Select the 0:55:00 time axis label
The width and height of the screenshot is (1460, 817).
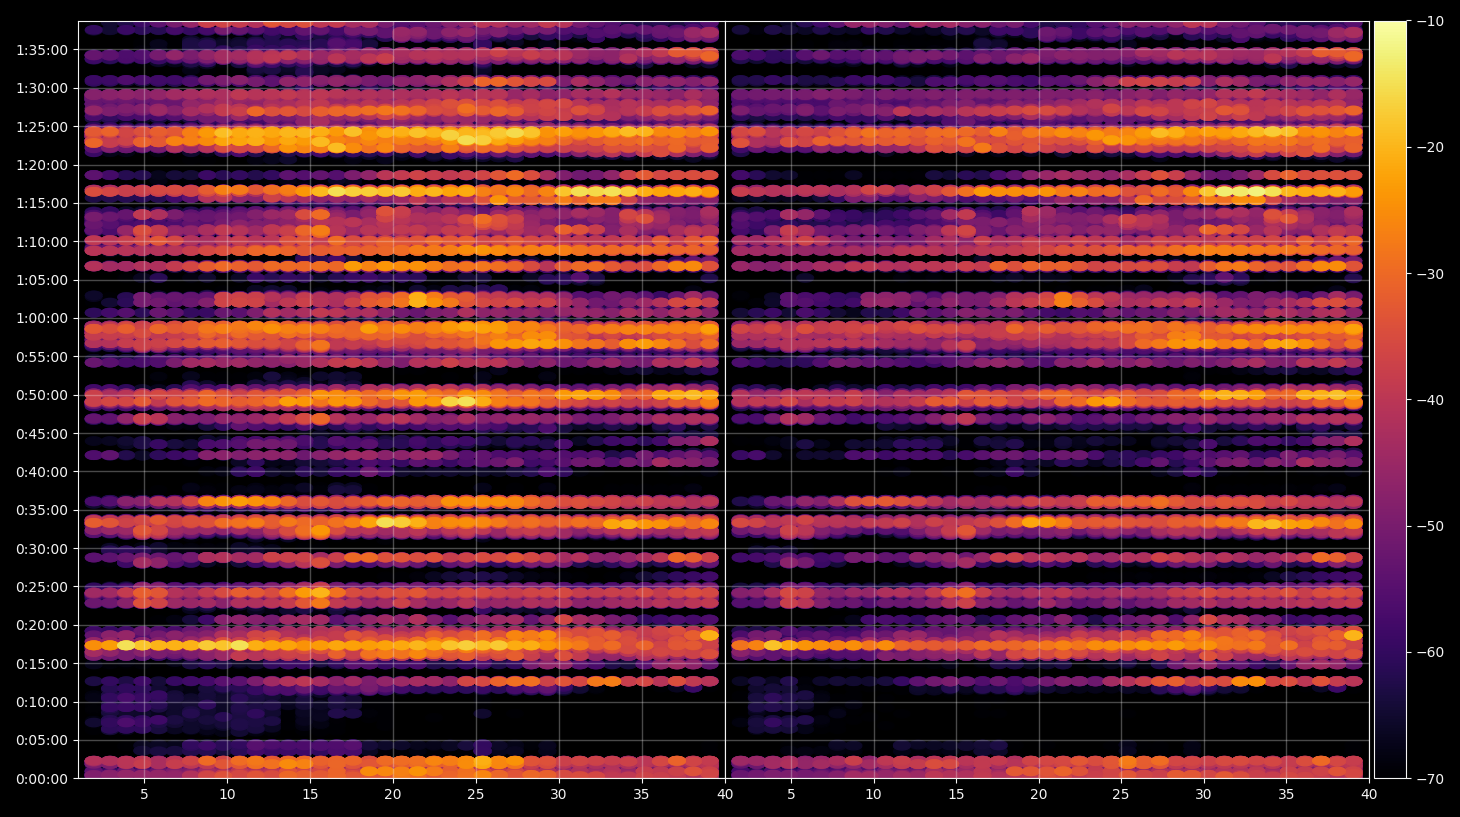pos(42,357)
